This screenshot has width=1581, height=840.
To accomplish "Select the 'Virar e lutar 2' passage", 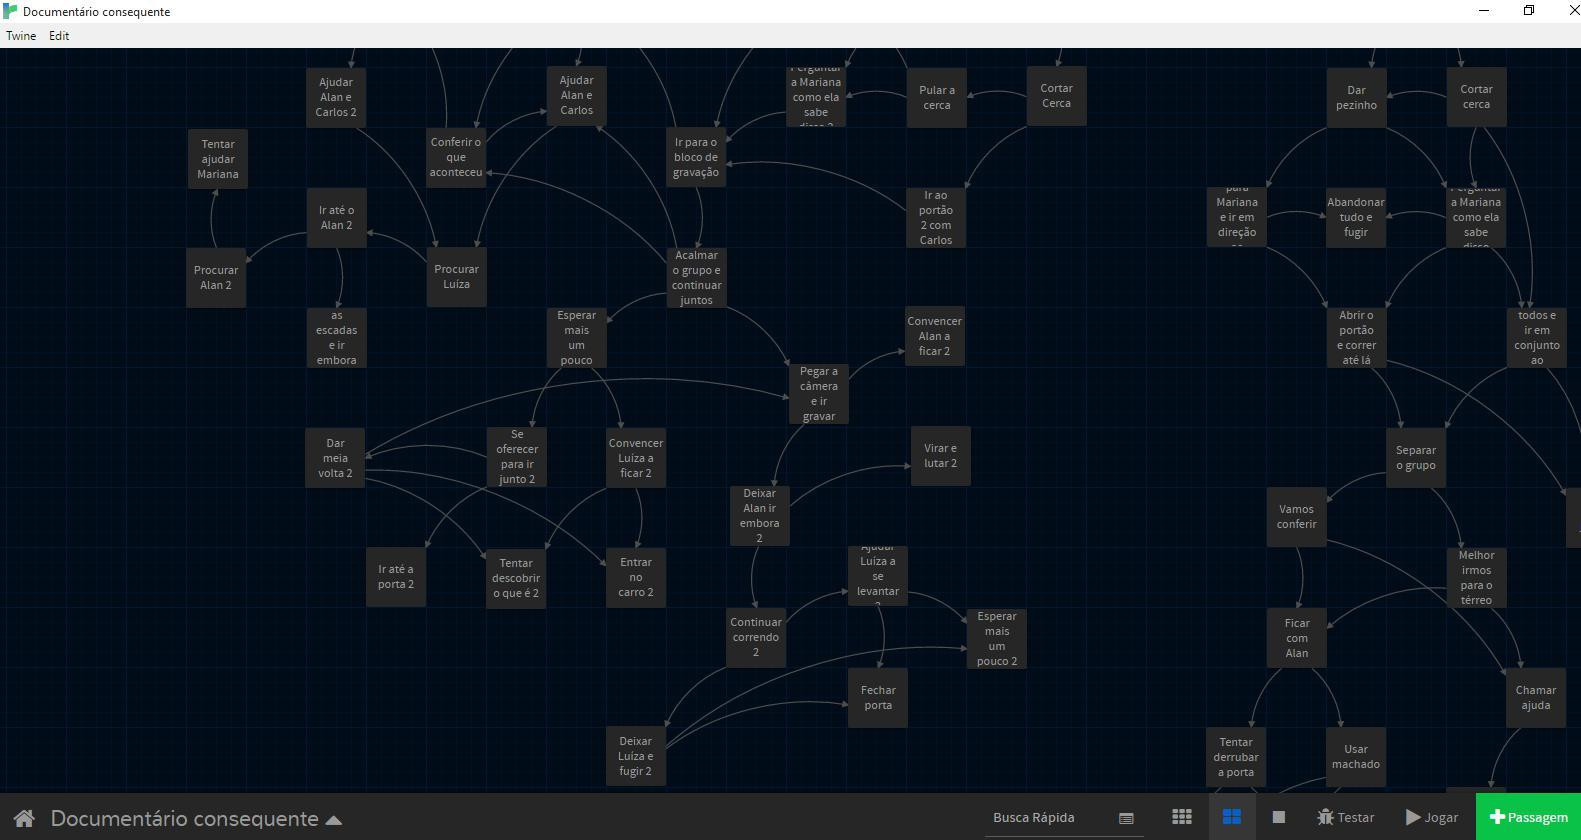I will 941,456.
